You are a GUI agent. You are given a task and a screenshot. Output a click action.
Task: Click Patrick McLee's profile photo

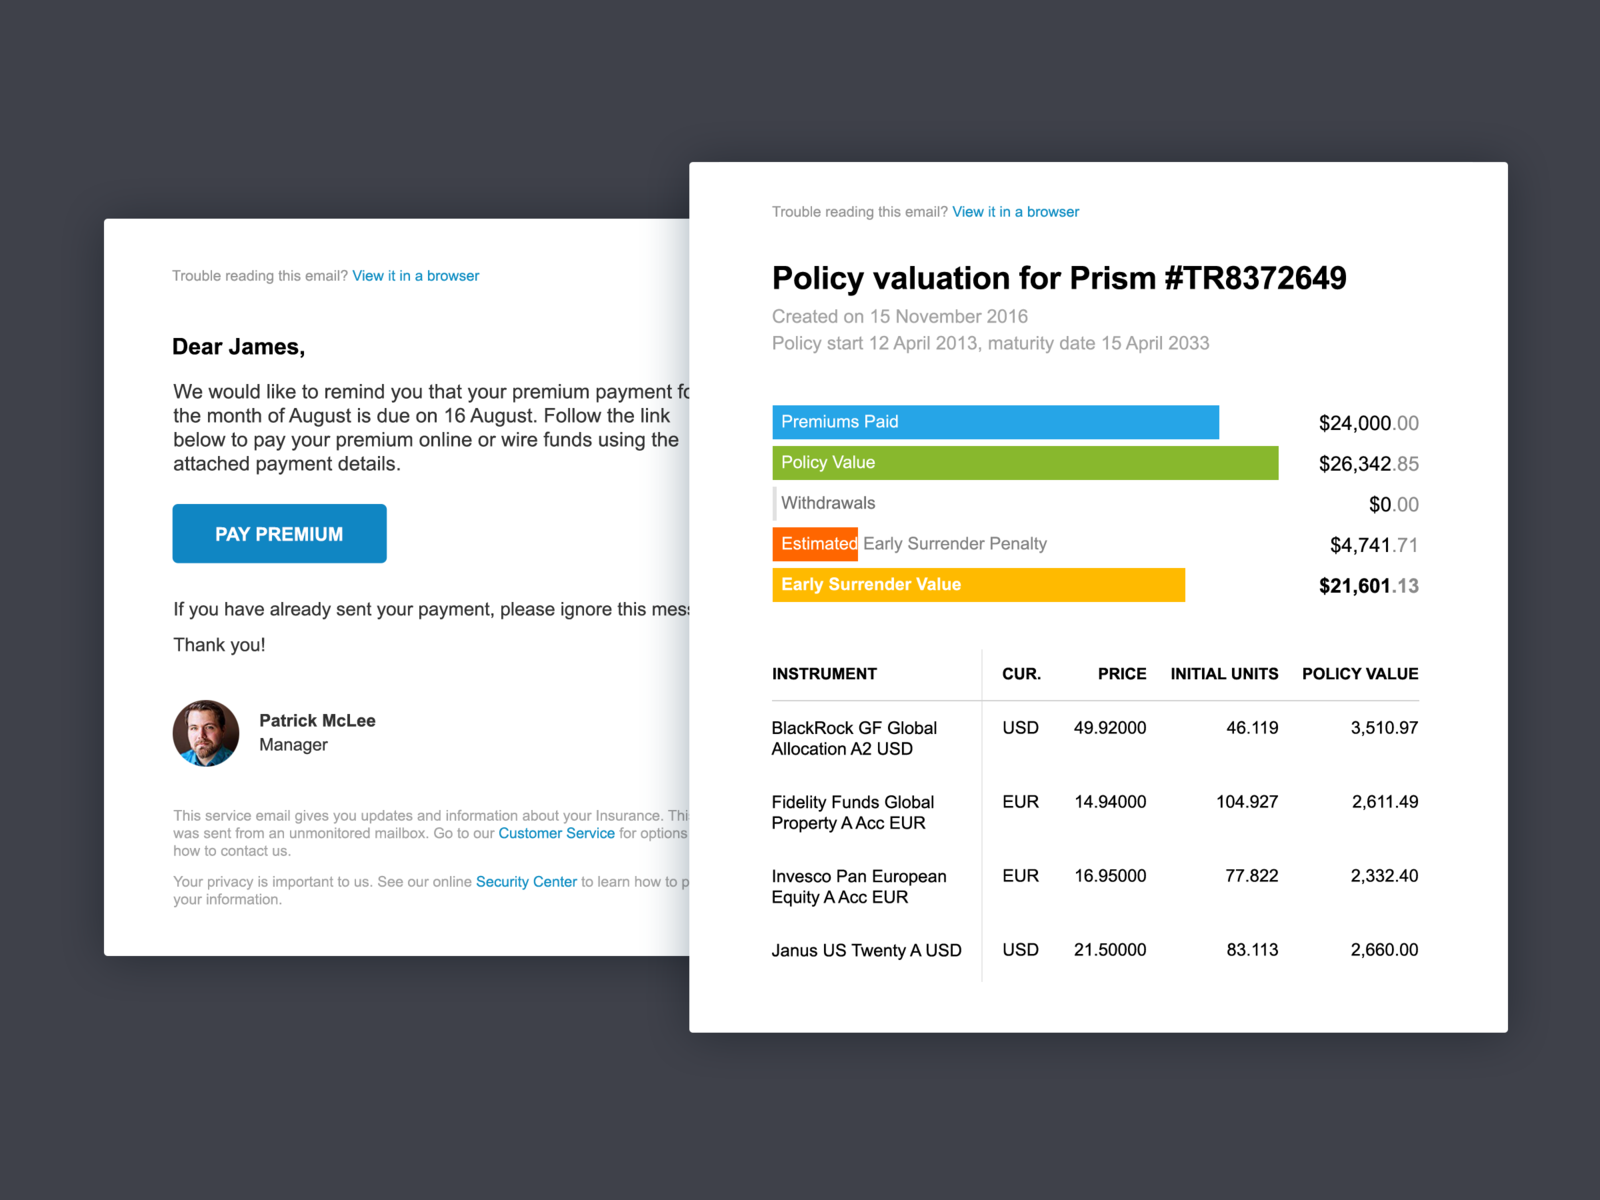[206, 733]
